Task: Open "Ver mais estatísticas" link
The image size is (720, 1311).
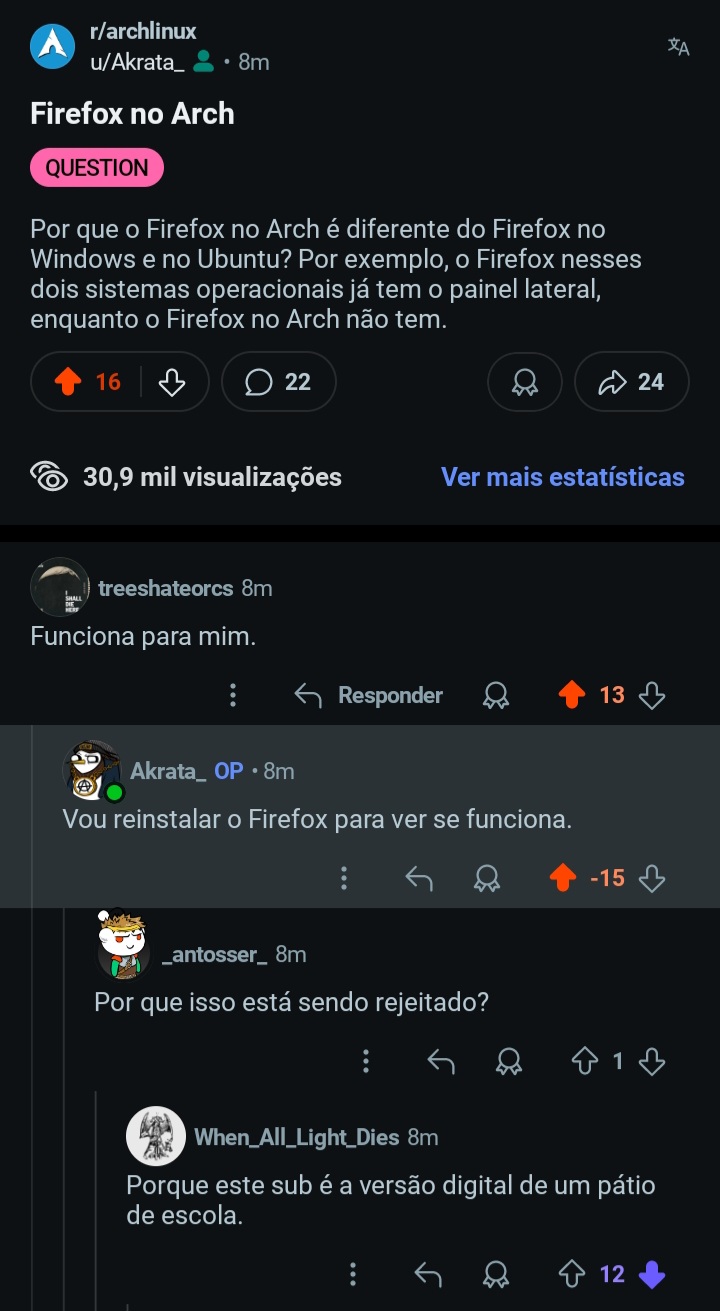Action: pos(562,477)
